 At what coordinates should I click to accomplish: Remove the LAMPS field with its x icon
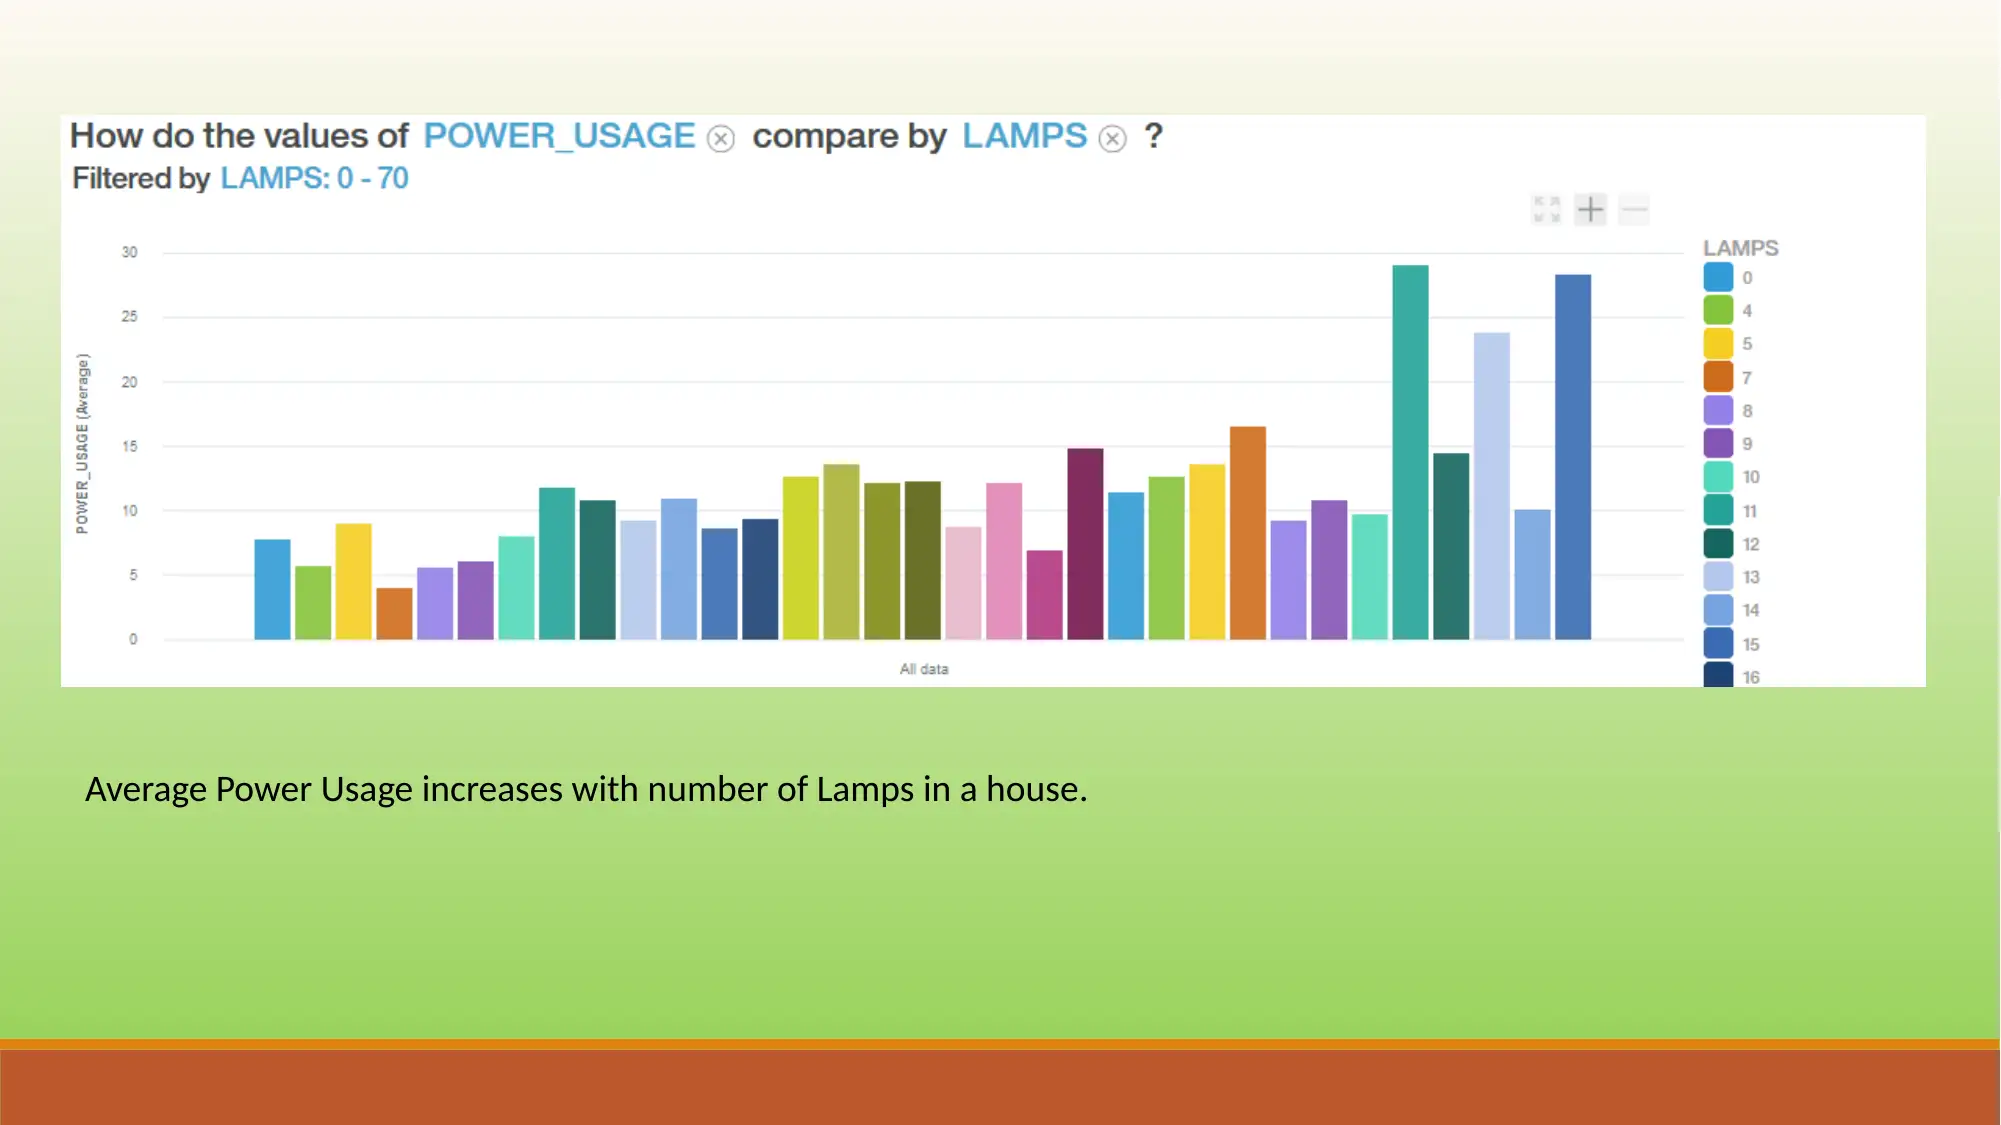point(1112,138)
